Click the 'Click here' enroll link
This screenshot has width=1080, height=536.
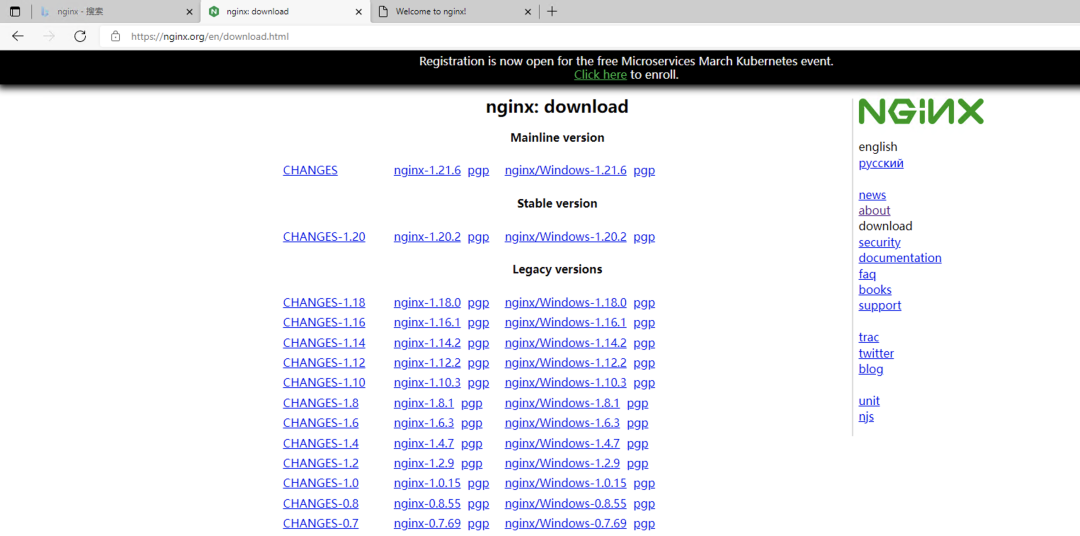[600, 75]
